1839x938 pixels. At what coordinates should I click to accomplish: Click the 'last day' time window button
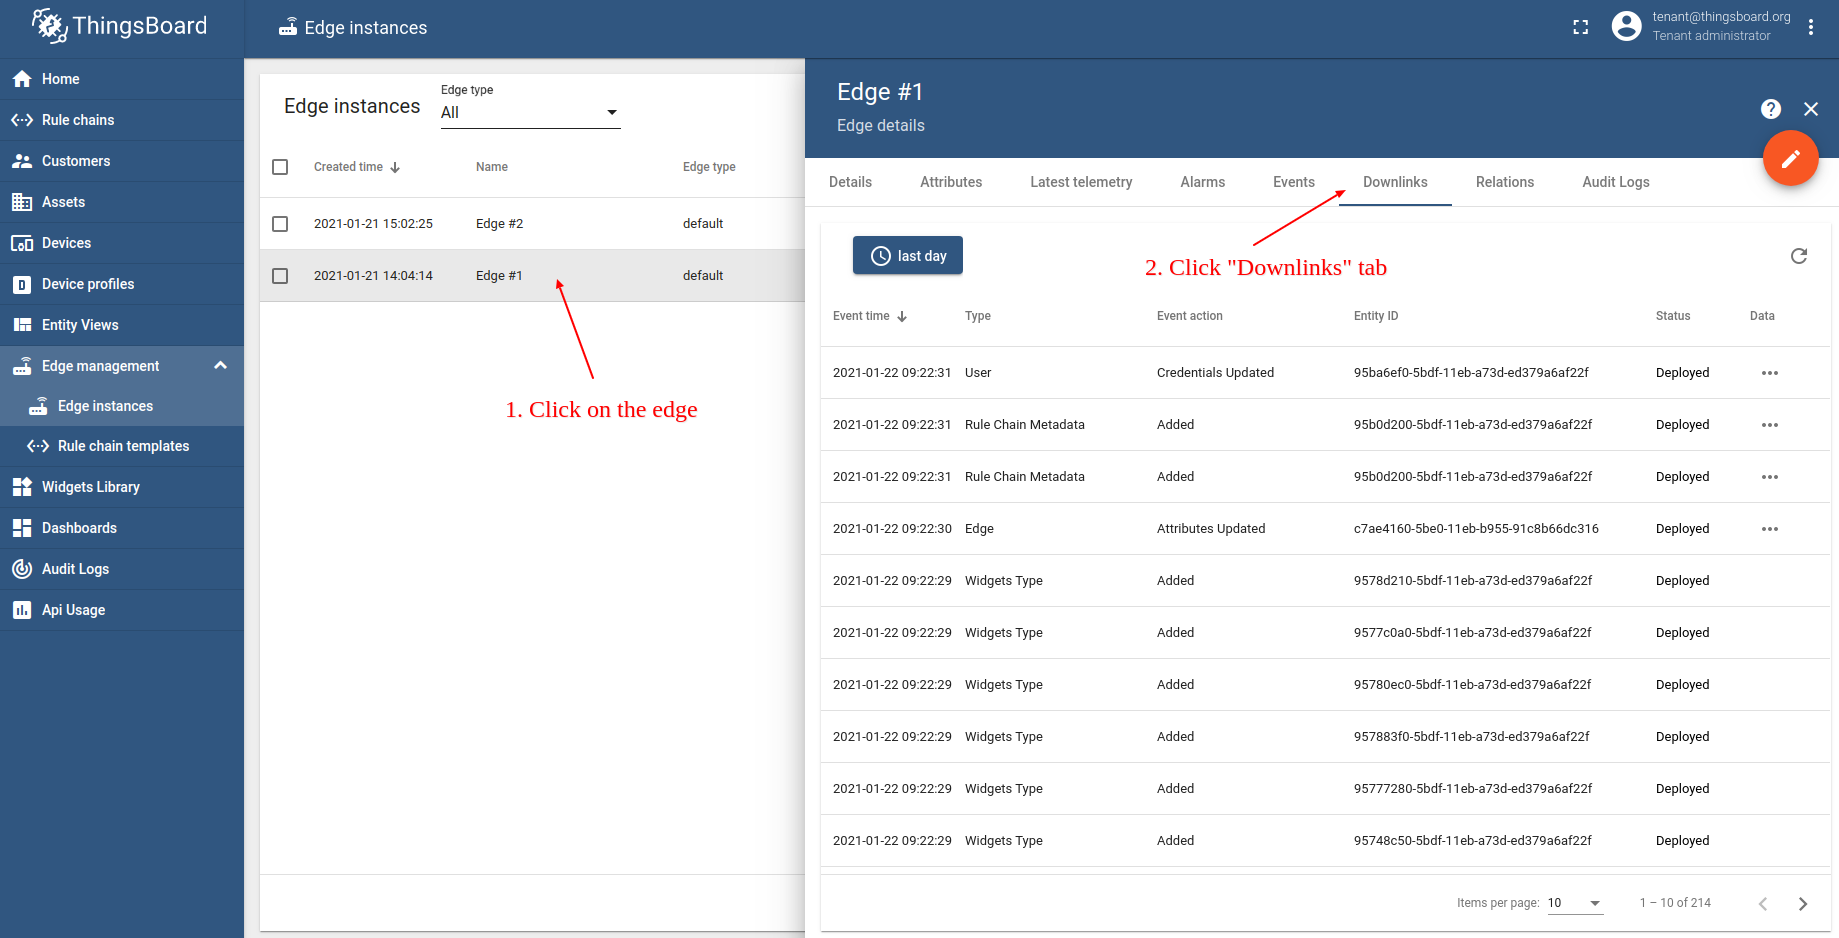(x=907, y=256)
